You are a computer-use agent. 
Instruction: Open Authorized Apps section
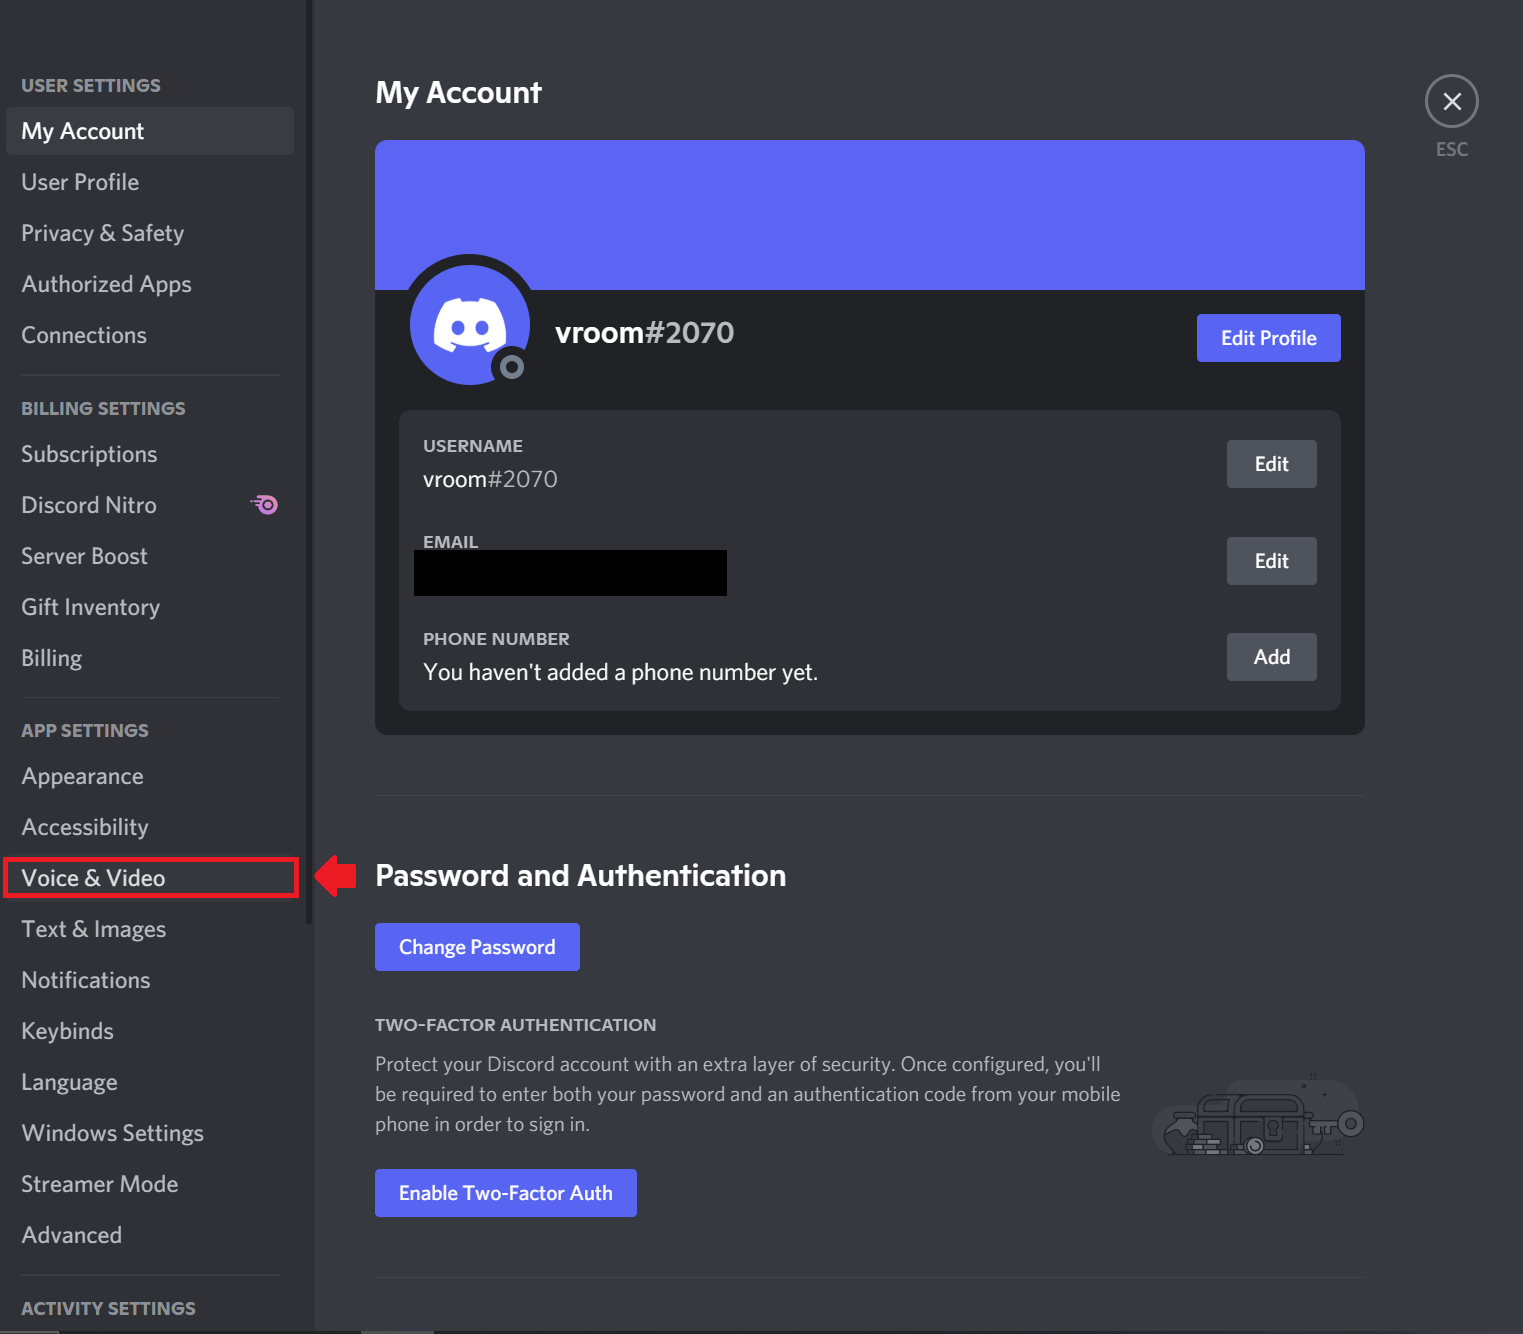(150, 284)
